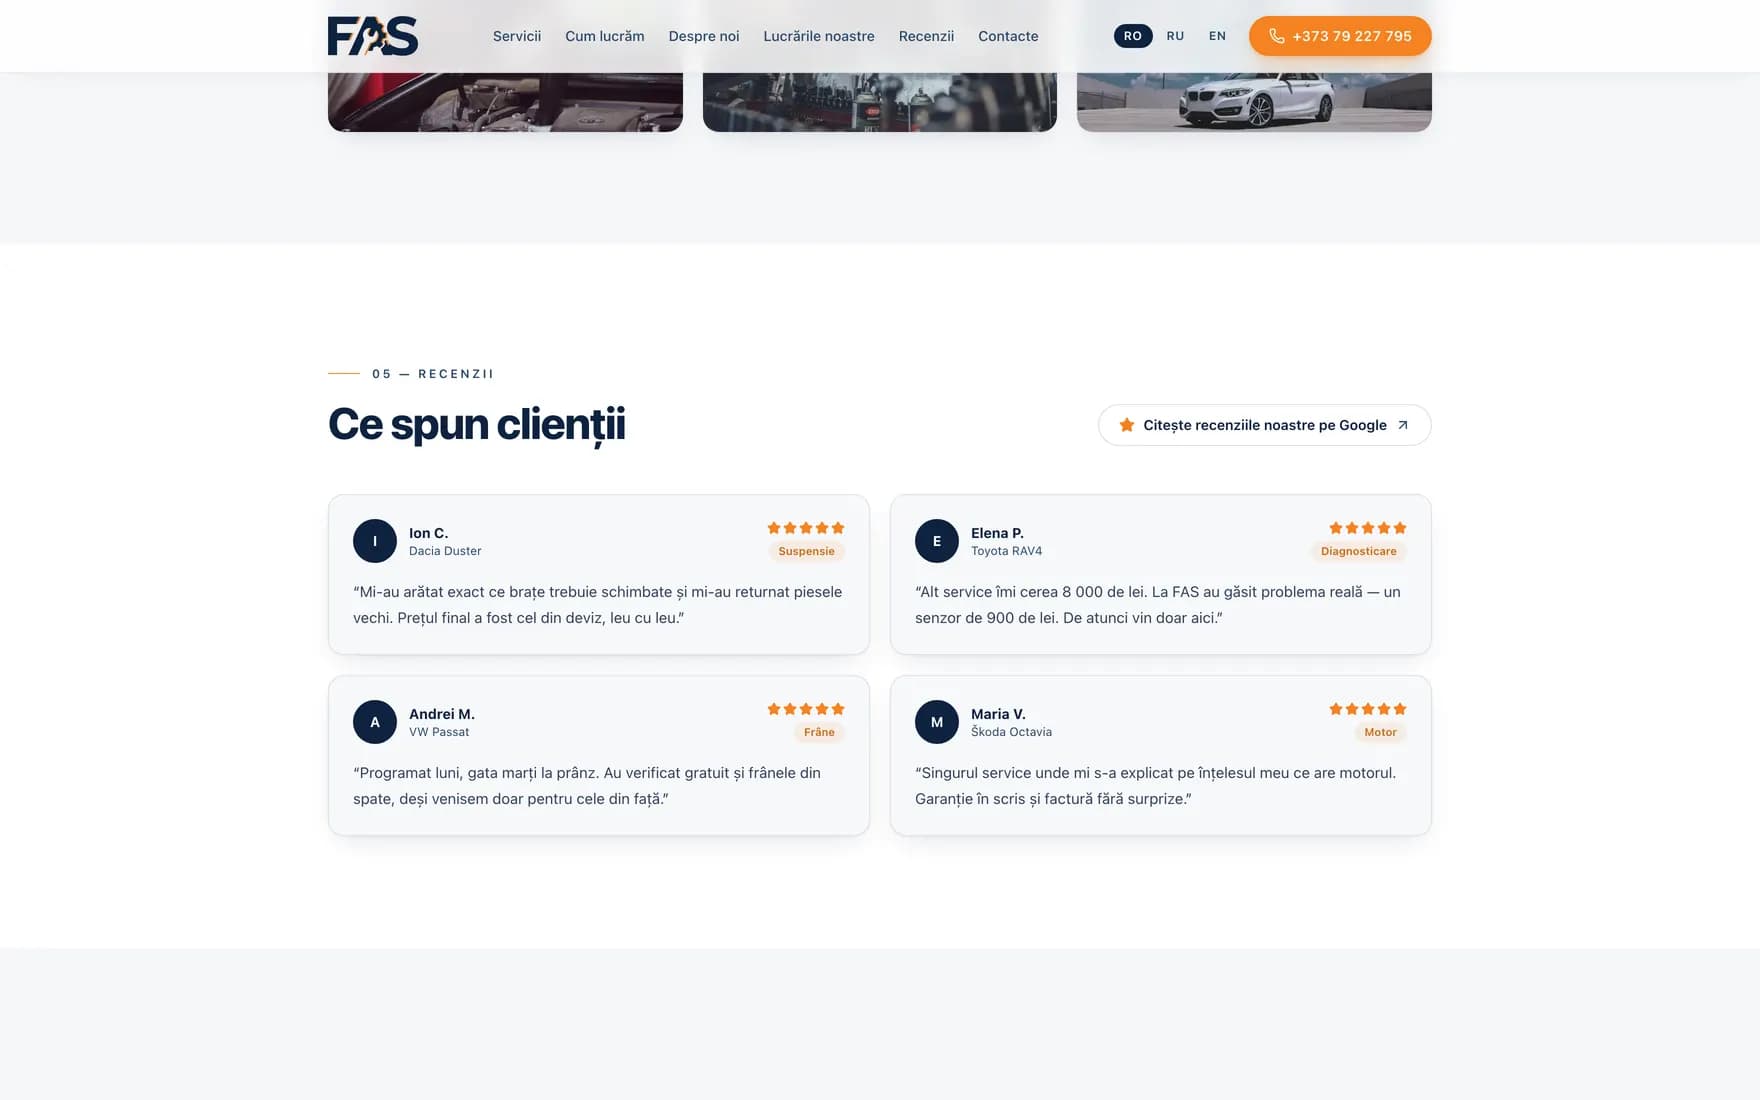Image resolution: width=1760 pixels, height=1100 pixels.
Task: Click Elena P.'s avatar with letter E
Action: click(x=937, y=541)
